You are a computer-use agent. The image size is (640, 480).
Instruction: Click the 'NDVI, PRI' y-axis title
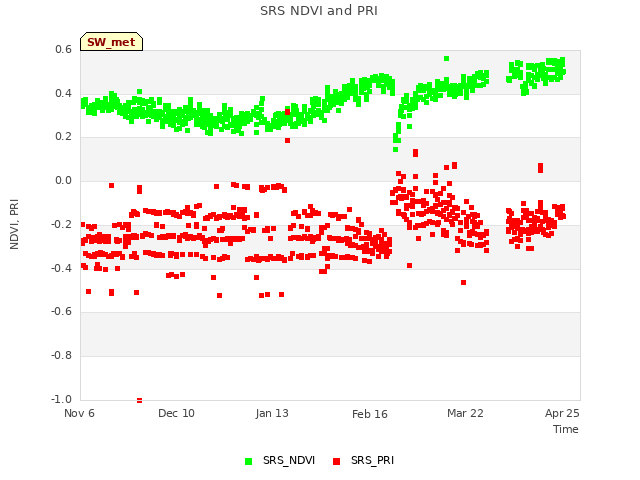(14, 224)
